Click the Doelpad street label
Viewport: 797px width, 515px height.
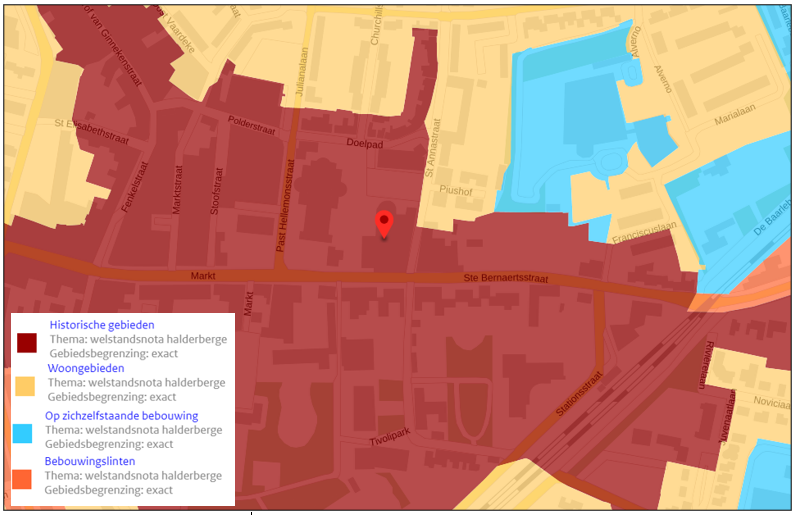[364, 143]
